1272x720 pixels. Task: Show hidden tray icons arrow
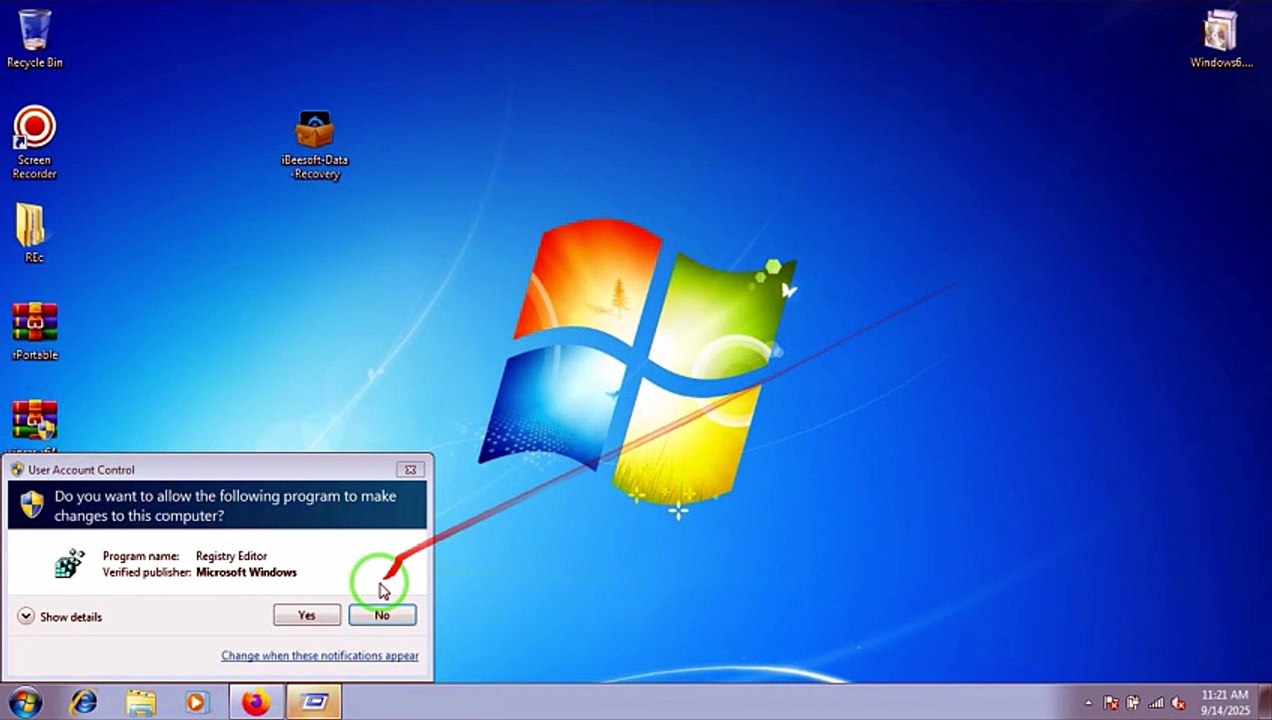[x=1088, y=703]
